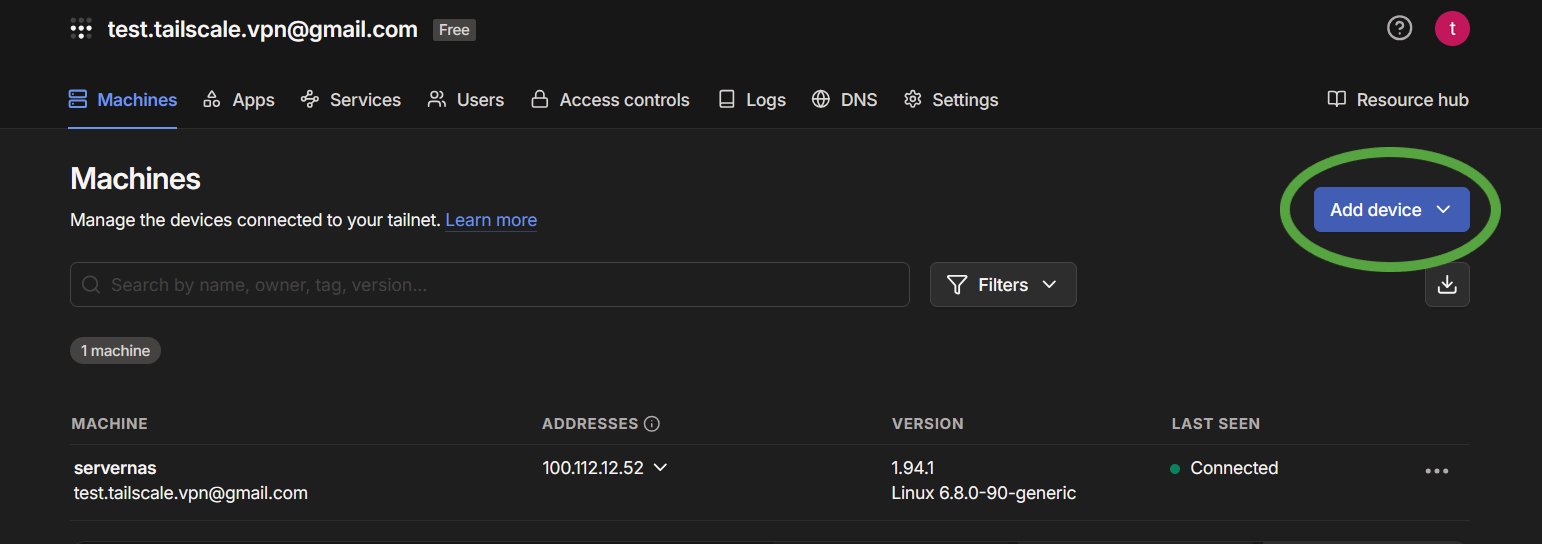
Task: Click the search magnifier icon
Action: pos(91,285)
